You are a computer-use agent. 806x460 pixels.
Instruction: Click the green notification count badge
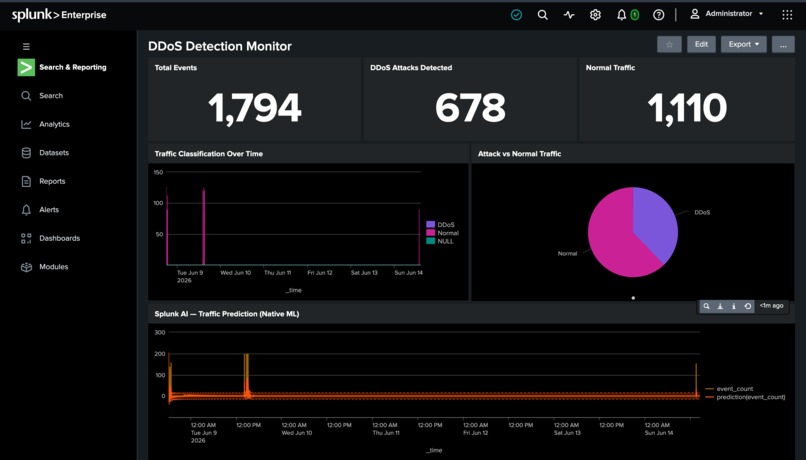coord(635,15)
